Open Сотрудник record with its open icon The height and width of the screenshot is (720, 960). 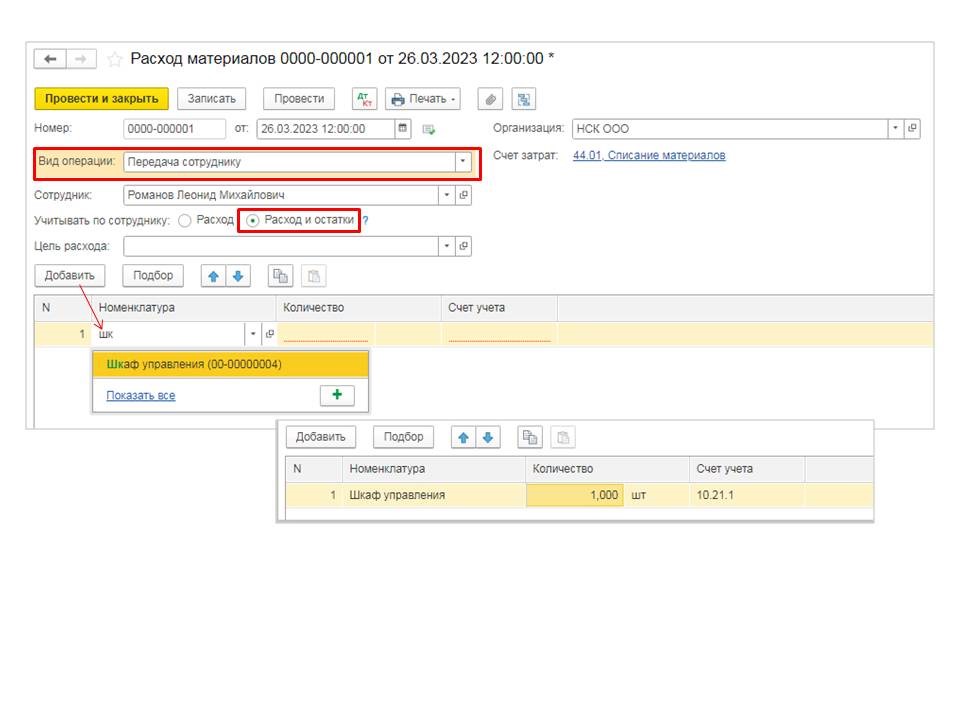[463, 195]
